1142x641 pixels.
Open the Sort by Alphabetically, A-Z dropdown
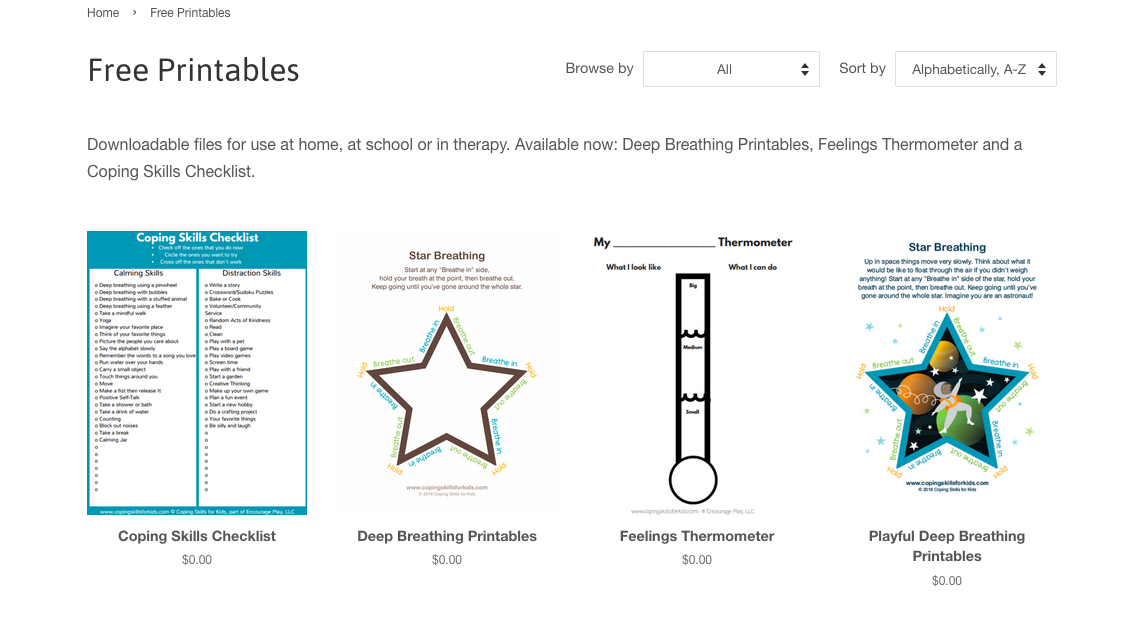click(x=976, y=69)
